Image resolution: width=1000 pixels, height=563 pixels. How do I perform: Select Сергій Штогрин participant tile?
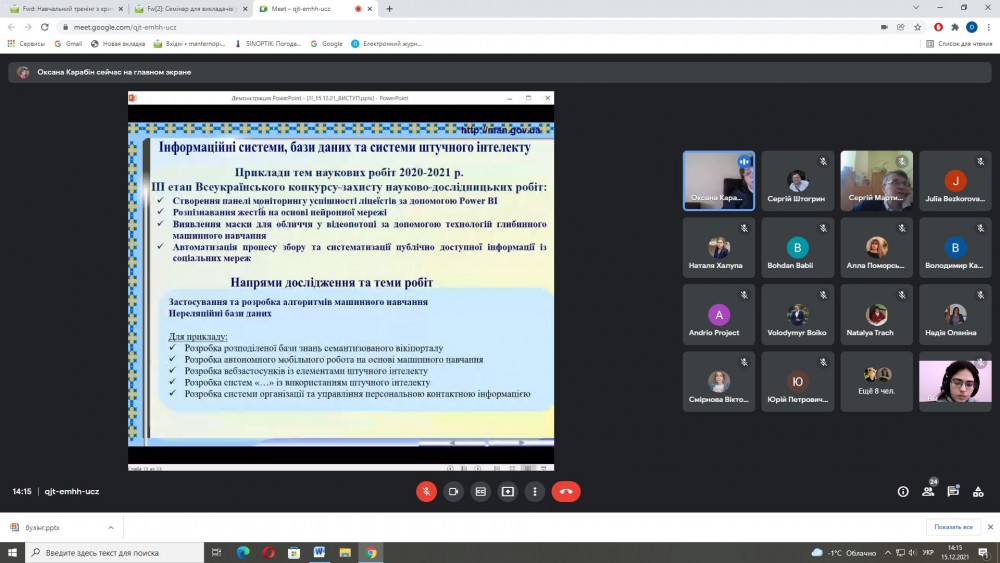coord(797,181)
